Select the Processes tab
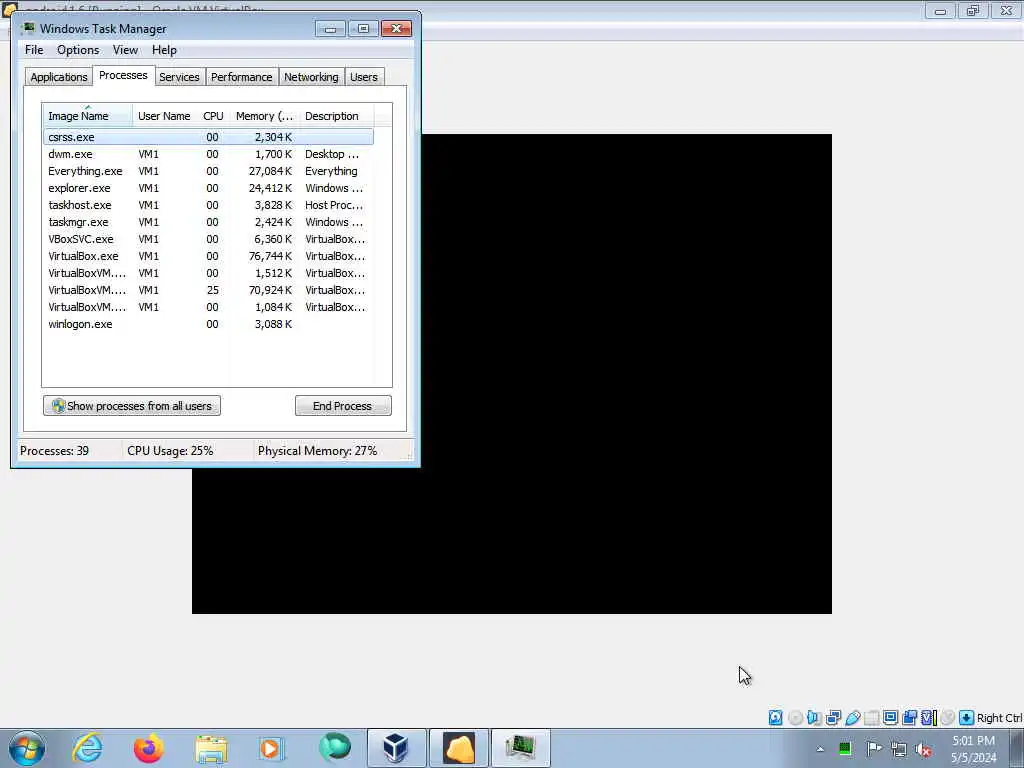This screenshot has width=1024, height=768. pyautogui.click(x=123, y=75)
